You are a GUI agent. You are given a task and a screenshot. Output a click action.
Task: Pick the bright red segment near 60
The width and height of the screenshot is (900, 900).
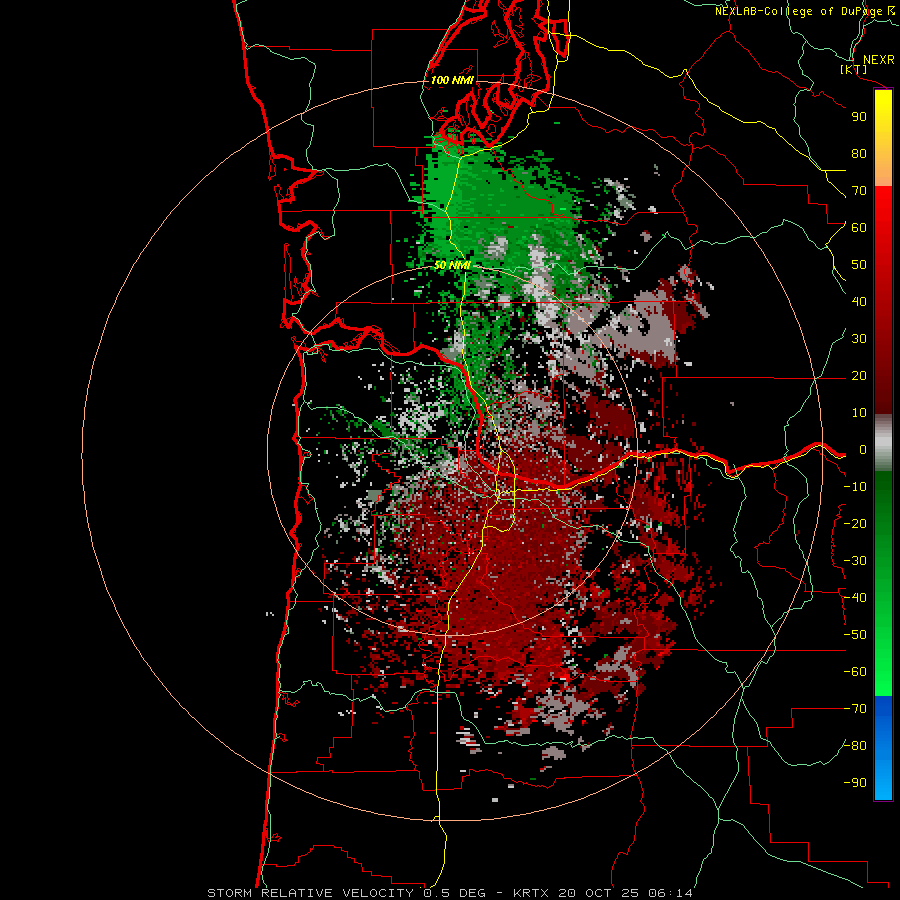coord(883,227)
